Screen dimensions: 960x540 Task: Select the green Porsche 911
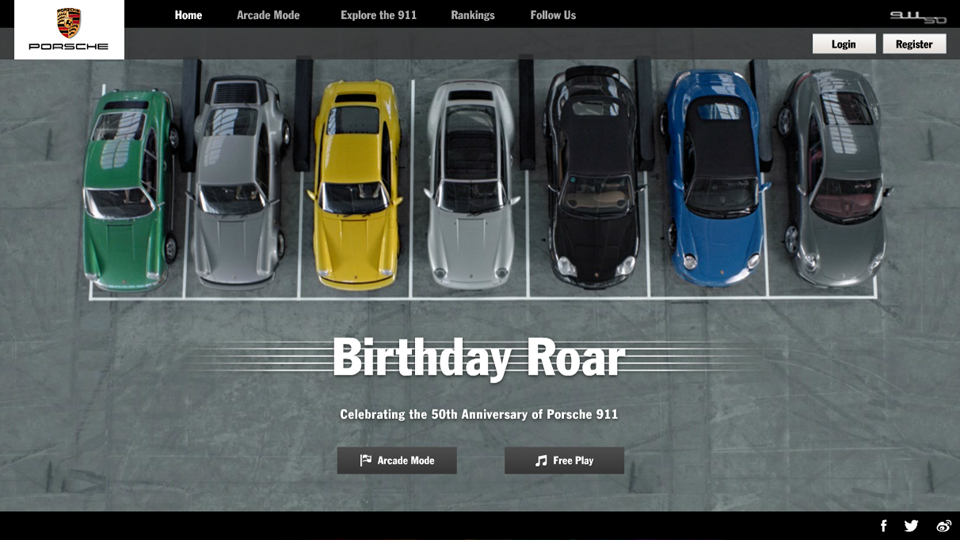[125, 190]
